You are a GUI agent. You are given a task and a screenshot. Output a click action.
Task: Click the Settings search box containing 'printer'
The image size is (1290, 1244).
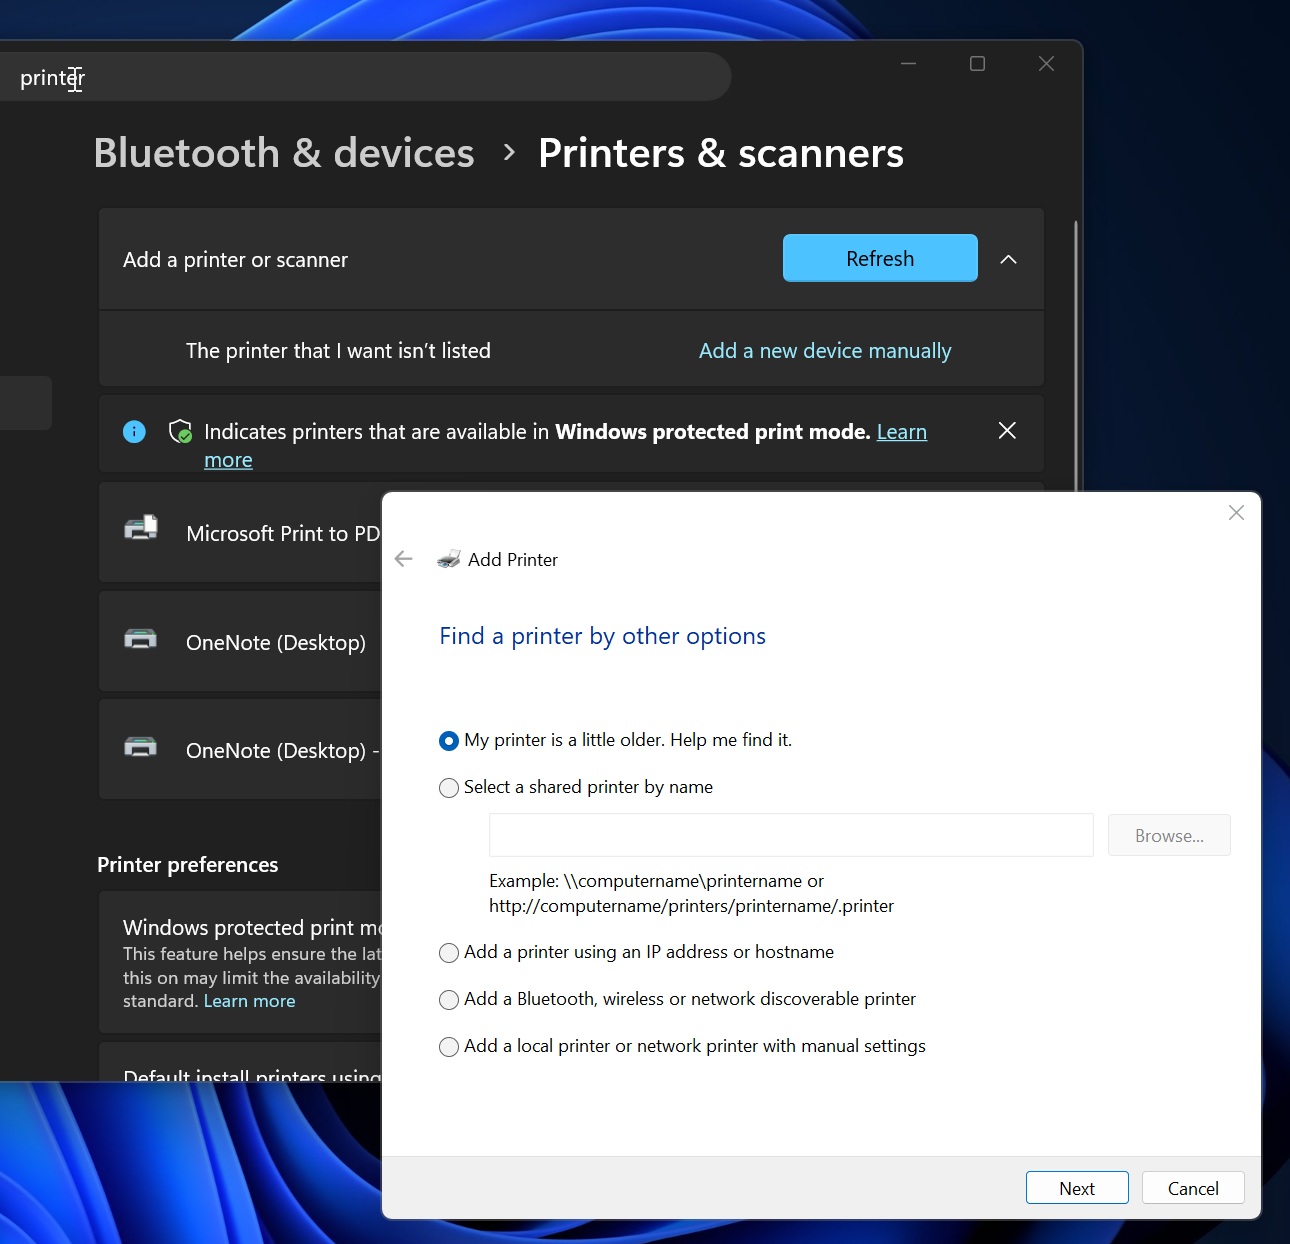[x=365, y=77]
